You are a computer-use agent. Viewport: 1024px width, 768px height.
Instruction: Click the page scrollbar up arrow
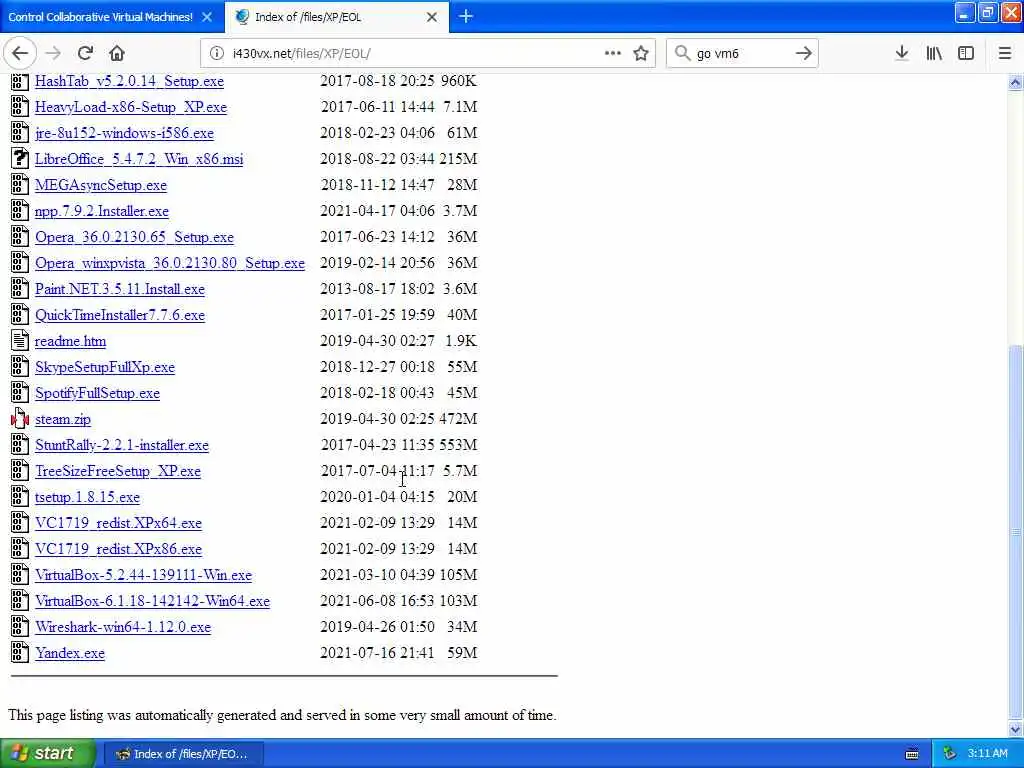pos(1015,82)
